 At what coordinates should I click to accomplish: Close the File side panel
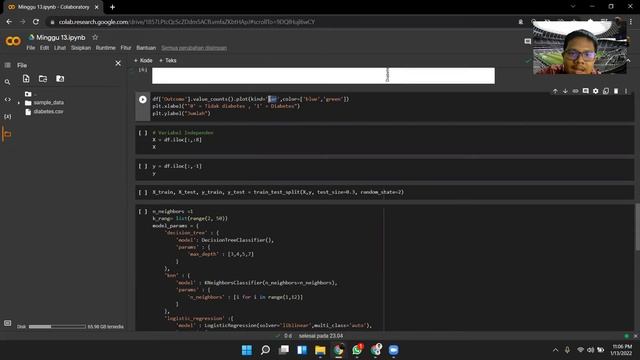[x=118, y=63]
